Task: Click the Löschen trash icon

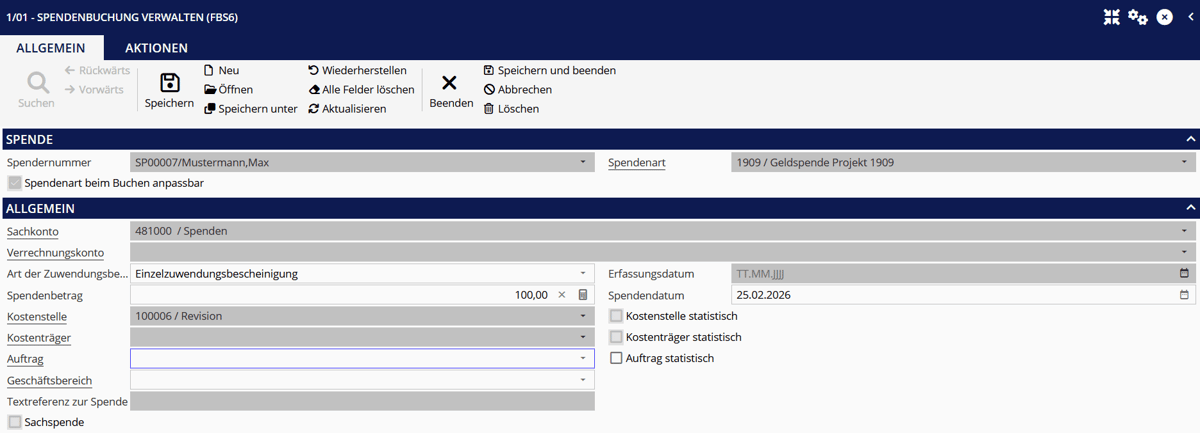Action: click(x=489, y=109)
